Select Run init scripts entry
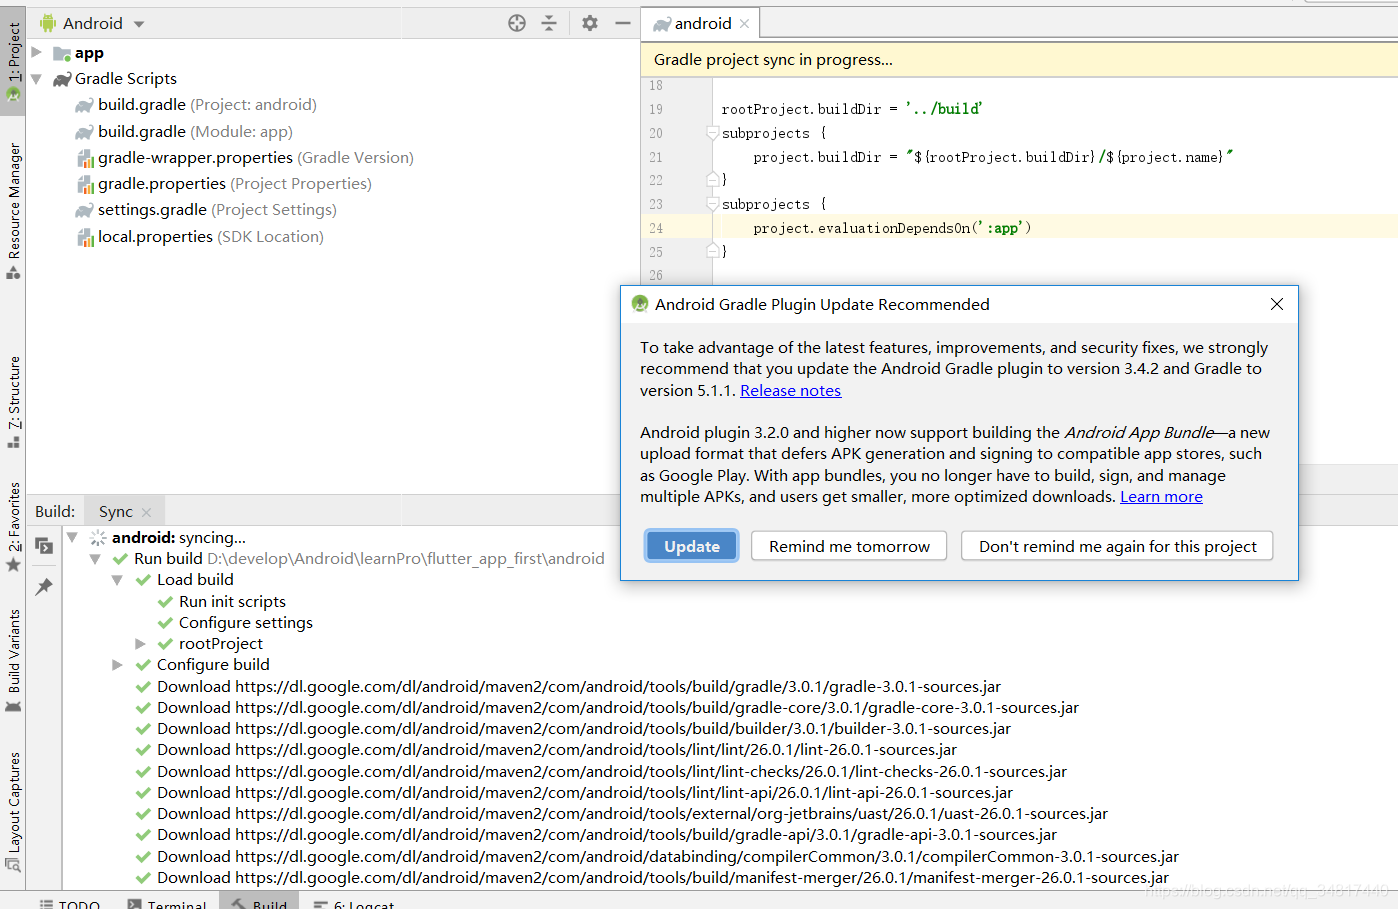Viewport: 1398px width, 909px height. pyautogui.click(x=232, y=602)
